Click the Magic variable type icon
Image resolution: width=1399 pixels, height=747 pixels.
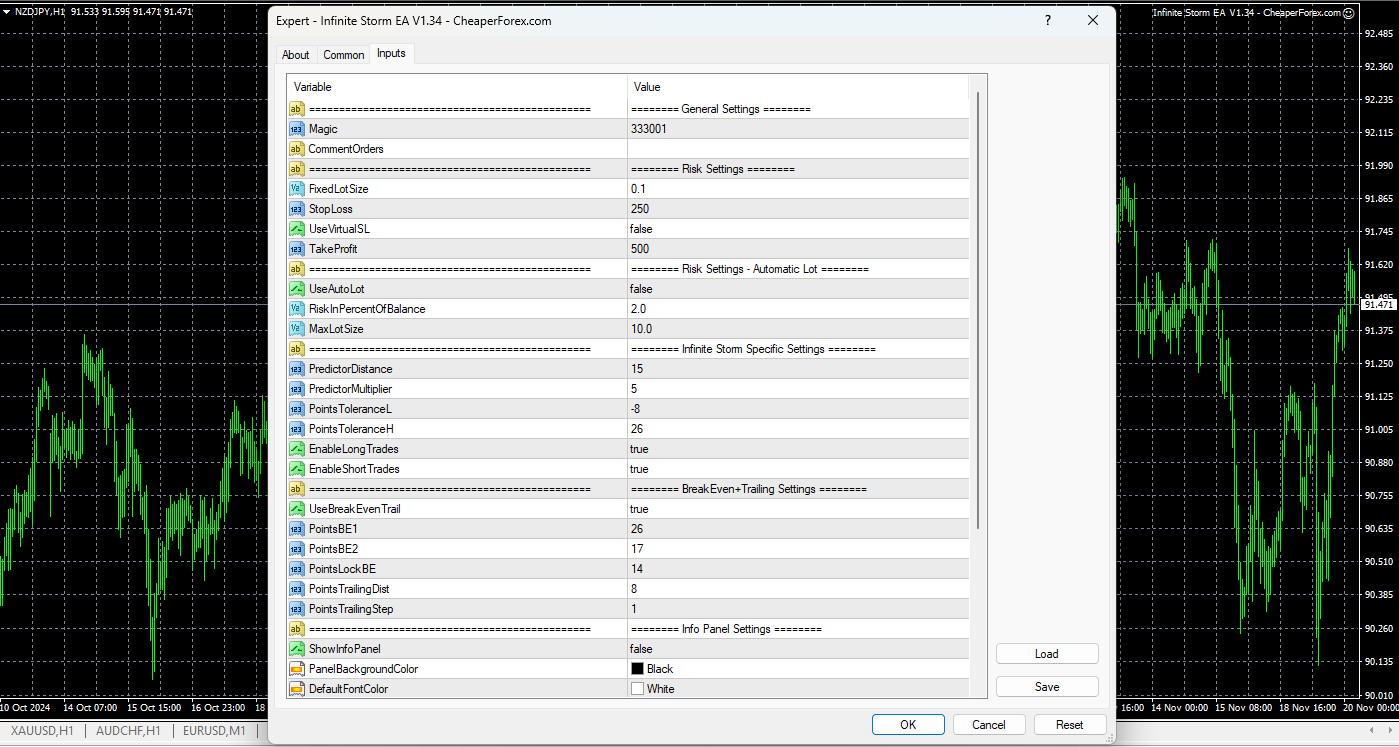tap(296, 129)
